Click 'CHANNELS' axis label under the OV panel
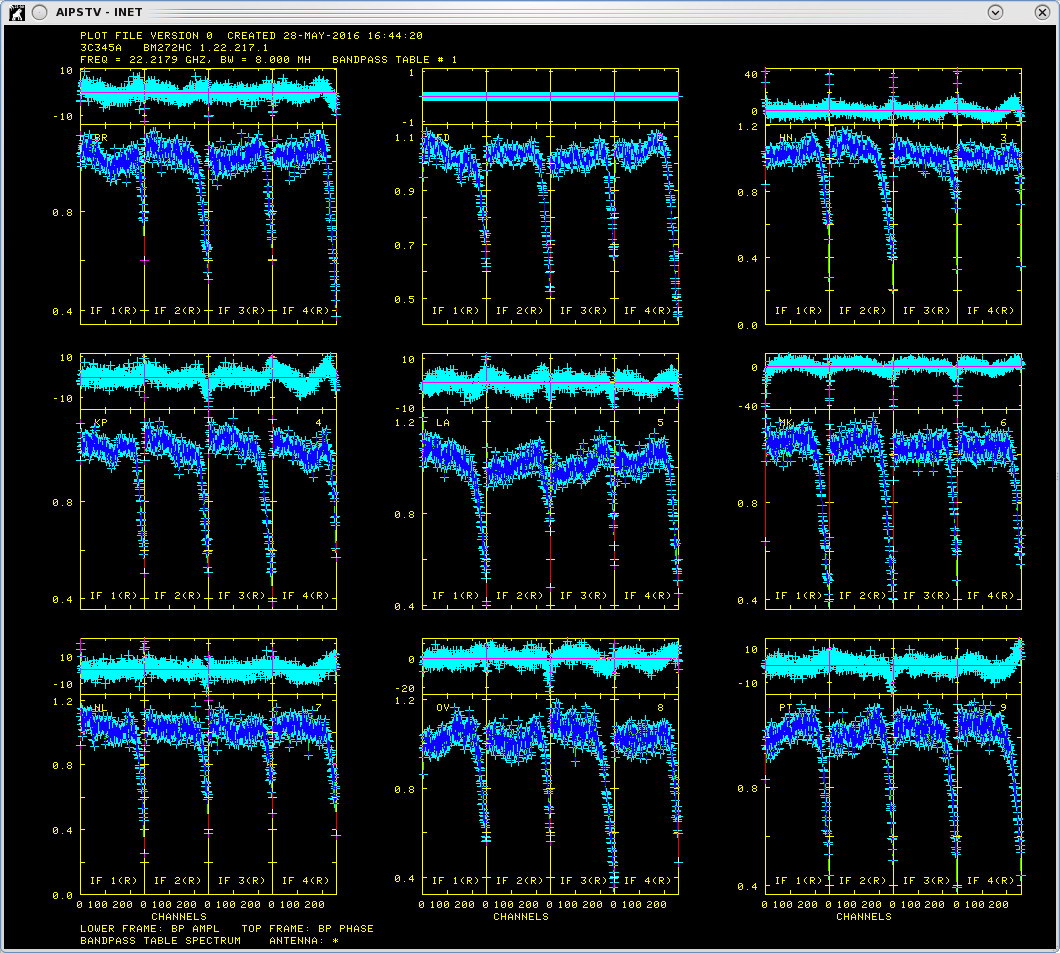The height and width of the screenshot is (953, 1060). 521,917
